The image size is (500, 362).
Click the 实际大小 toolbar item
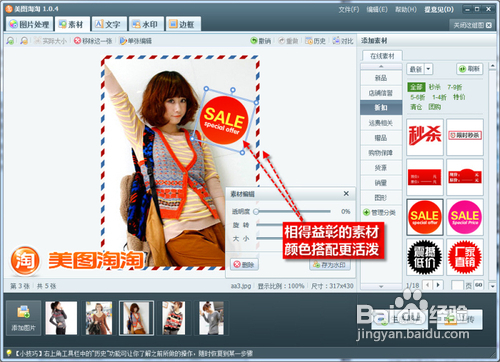click(51, 41)
